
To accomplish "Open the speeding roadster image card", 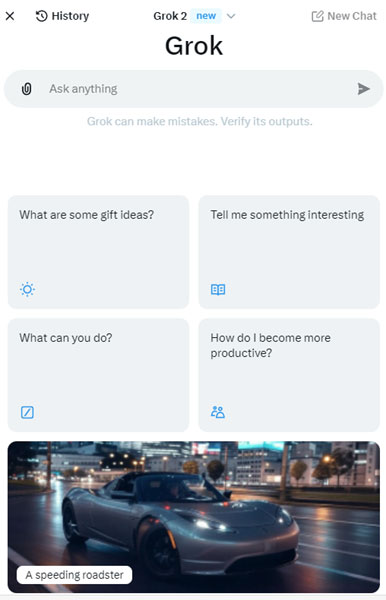I will tap(194, 517).
